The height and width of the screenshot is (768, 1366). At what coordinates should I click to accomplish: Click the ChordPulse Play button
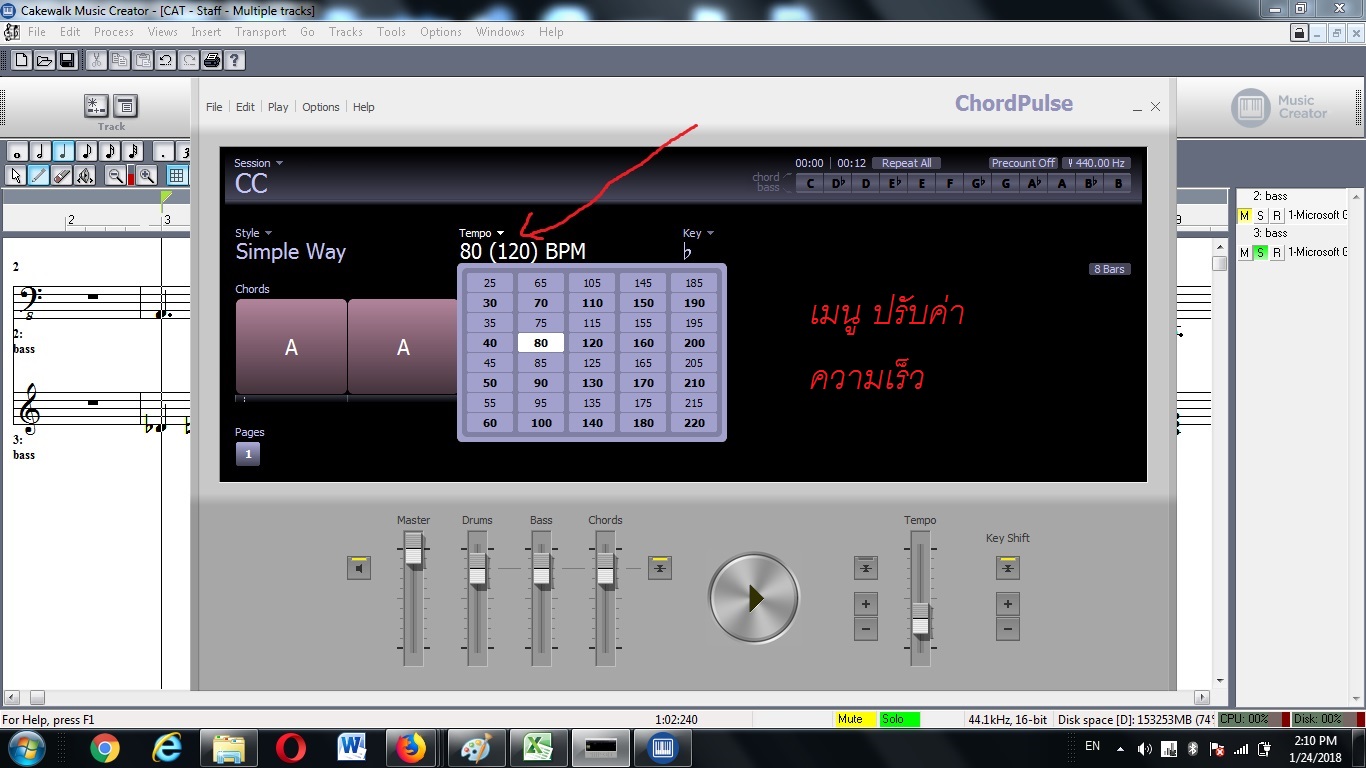(754, 598)
